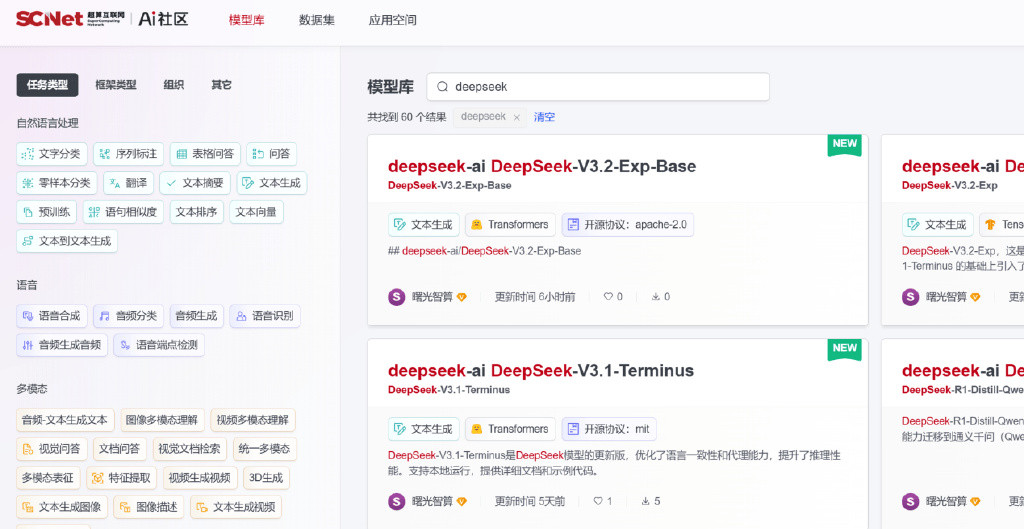Open DeepSeek-V3.2-Exp-Base model card title
The width and height of the screenshot is (1024, 529).
(542, 166)
